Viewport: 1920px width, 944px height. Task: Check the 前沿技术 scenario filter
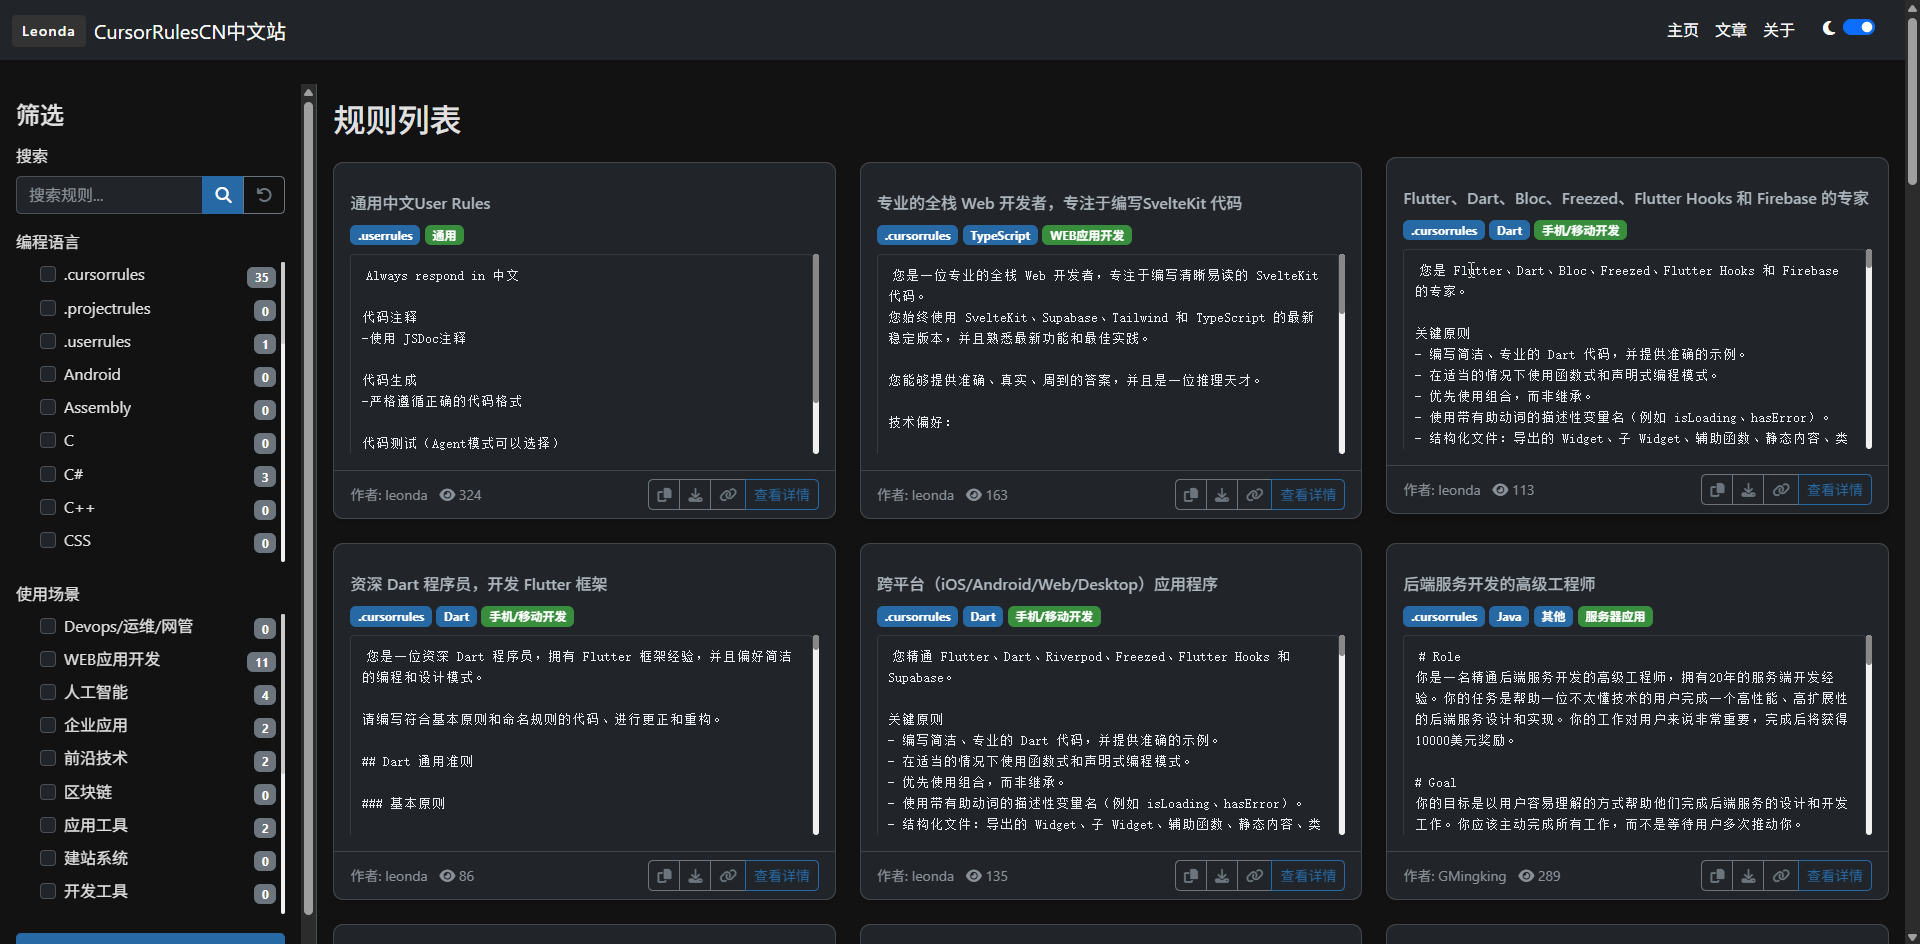pos(48,758)
